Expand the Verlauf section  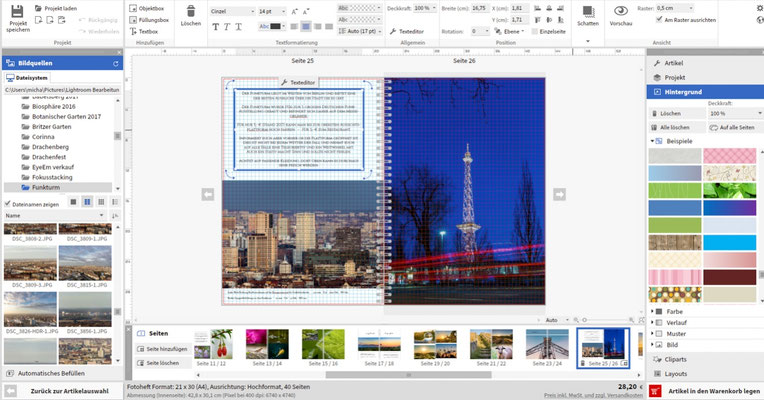pyautogui.click(x=676, y=323)
